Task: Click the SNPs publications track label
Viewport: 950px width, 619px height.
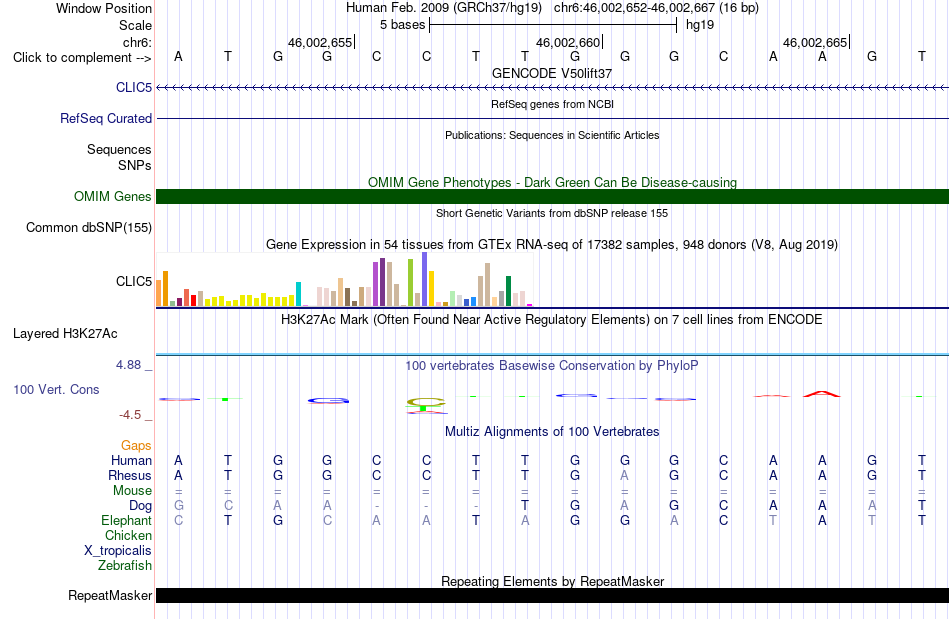Action: [135, 165]
